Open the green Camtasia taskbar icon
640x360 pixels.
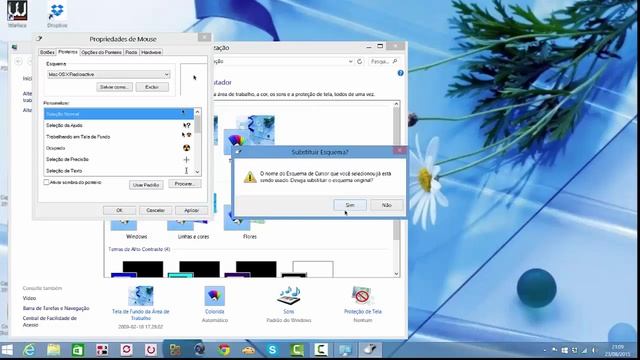pos(297,350)
